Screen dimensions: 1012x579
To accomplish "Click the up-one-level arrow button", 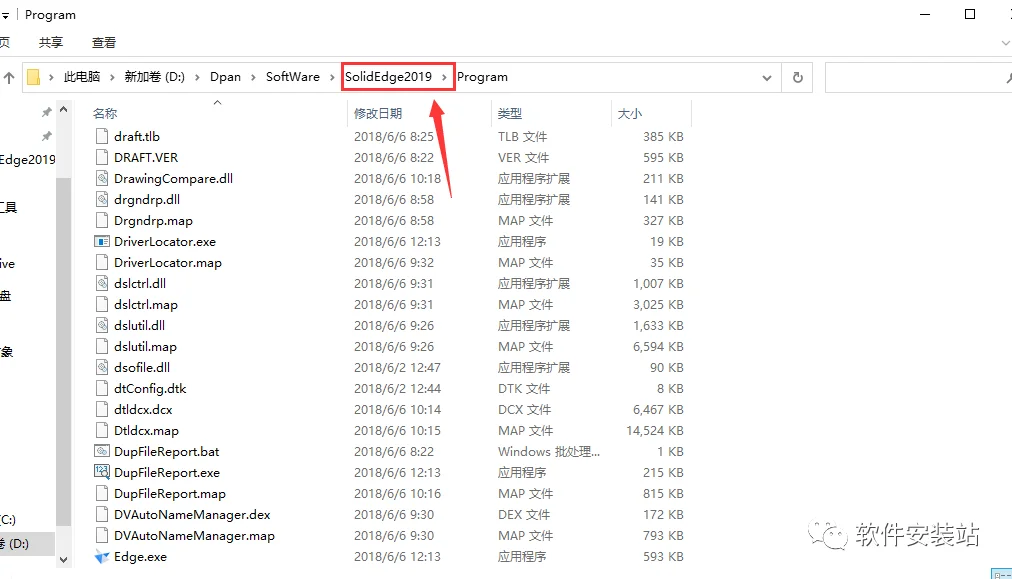I will point(9,77).
